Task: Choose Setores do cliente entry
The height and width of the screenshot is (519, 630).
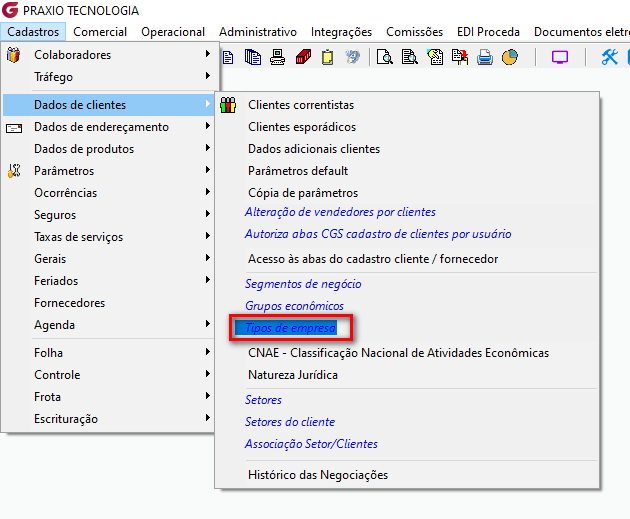Action: [x=290, y=422]
